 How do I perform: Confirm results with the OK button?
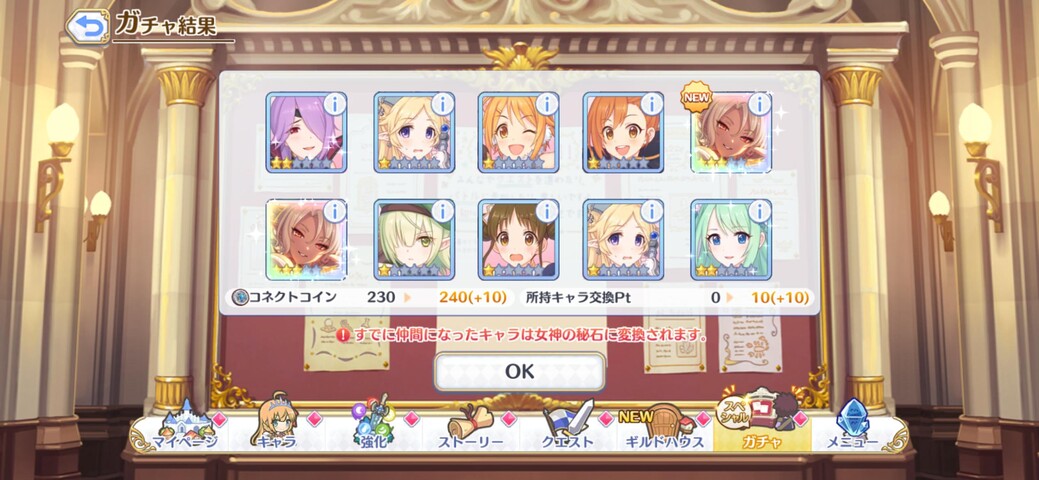tap(520, 372)
